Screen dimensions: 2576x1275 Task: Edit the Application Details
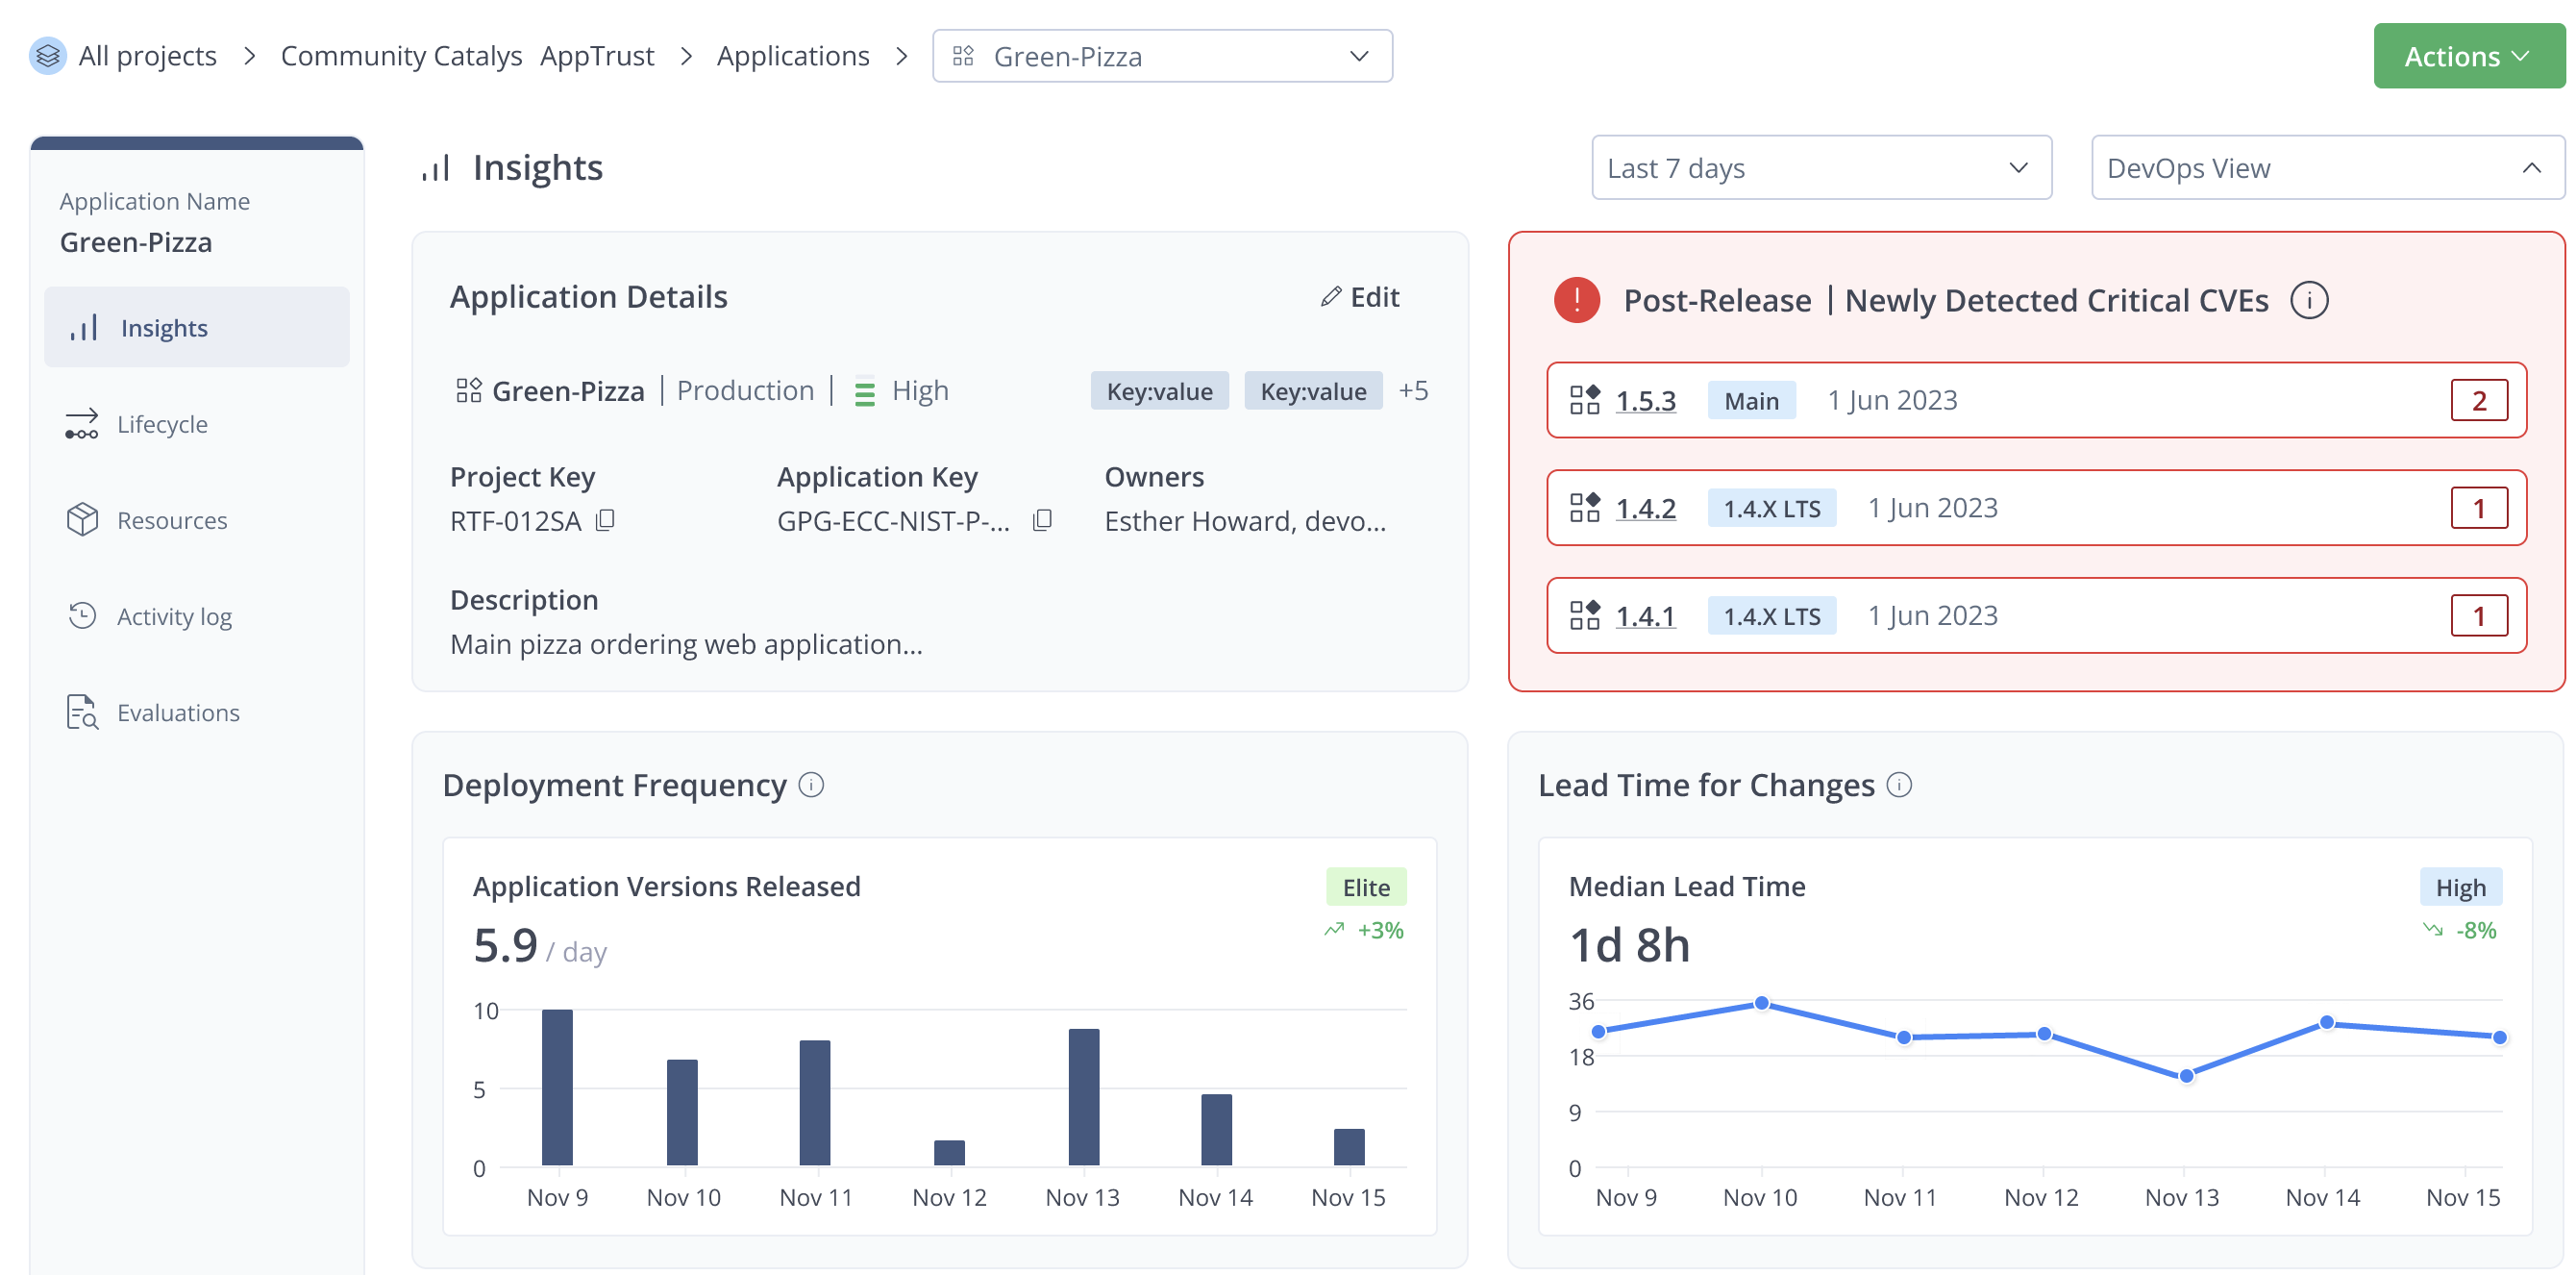point(1360,297)
